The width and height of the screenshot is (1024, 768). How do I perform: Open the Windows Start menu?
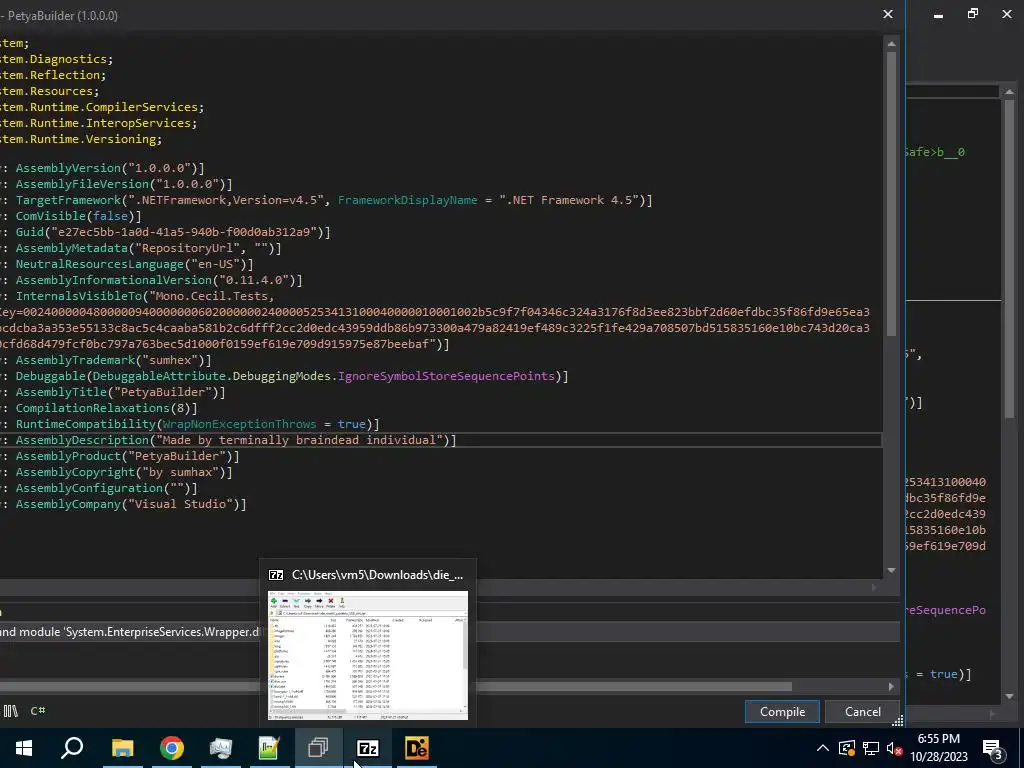tap(24, 748)
